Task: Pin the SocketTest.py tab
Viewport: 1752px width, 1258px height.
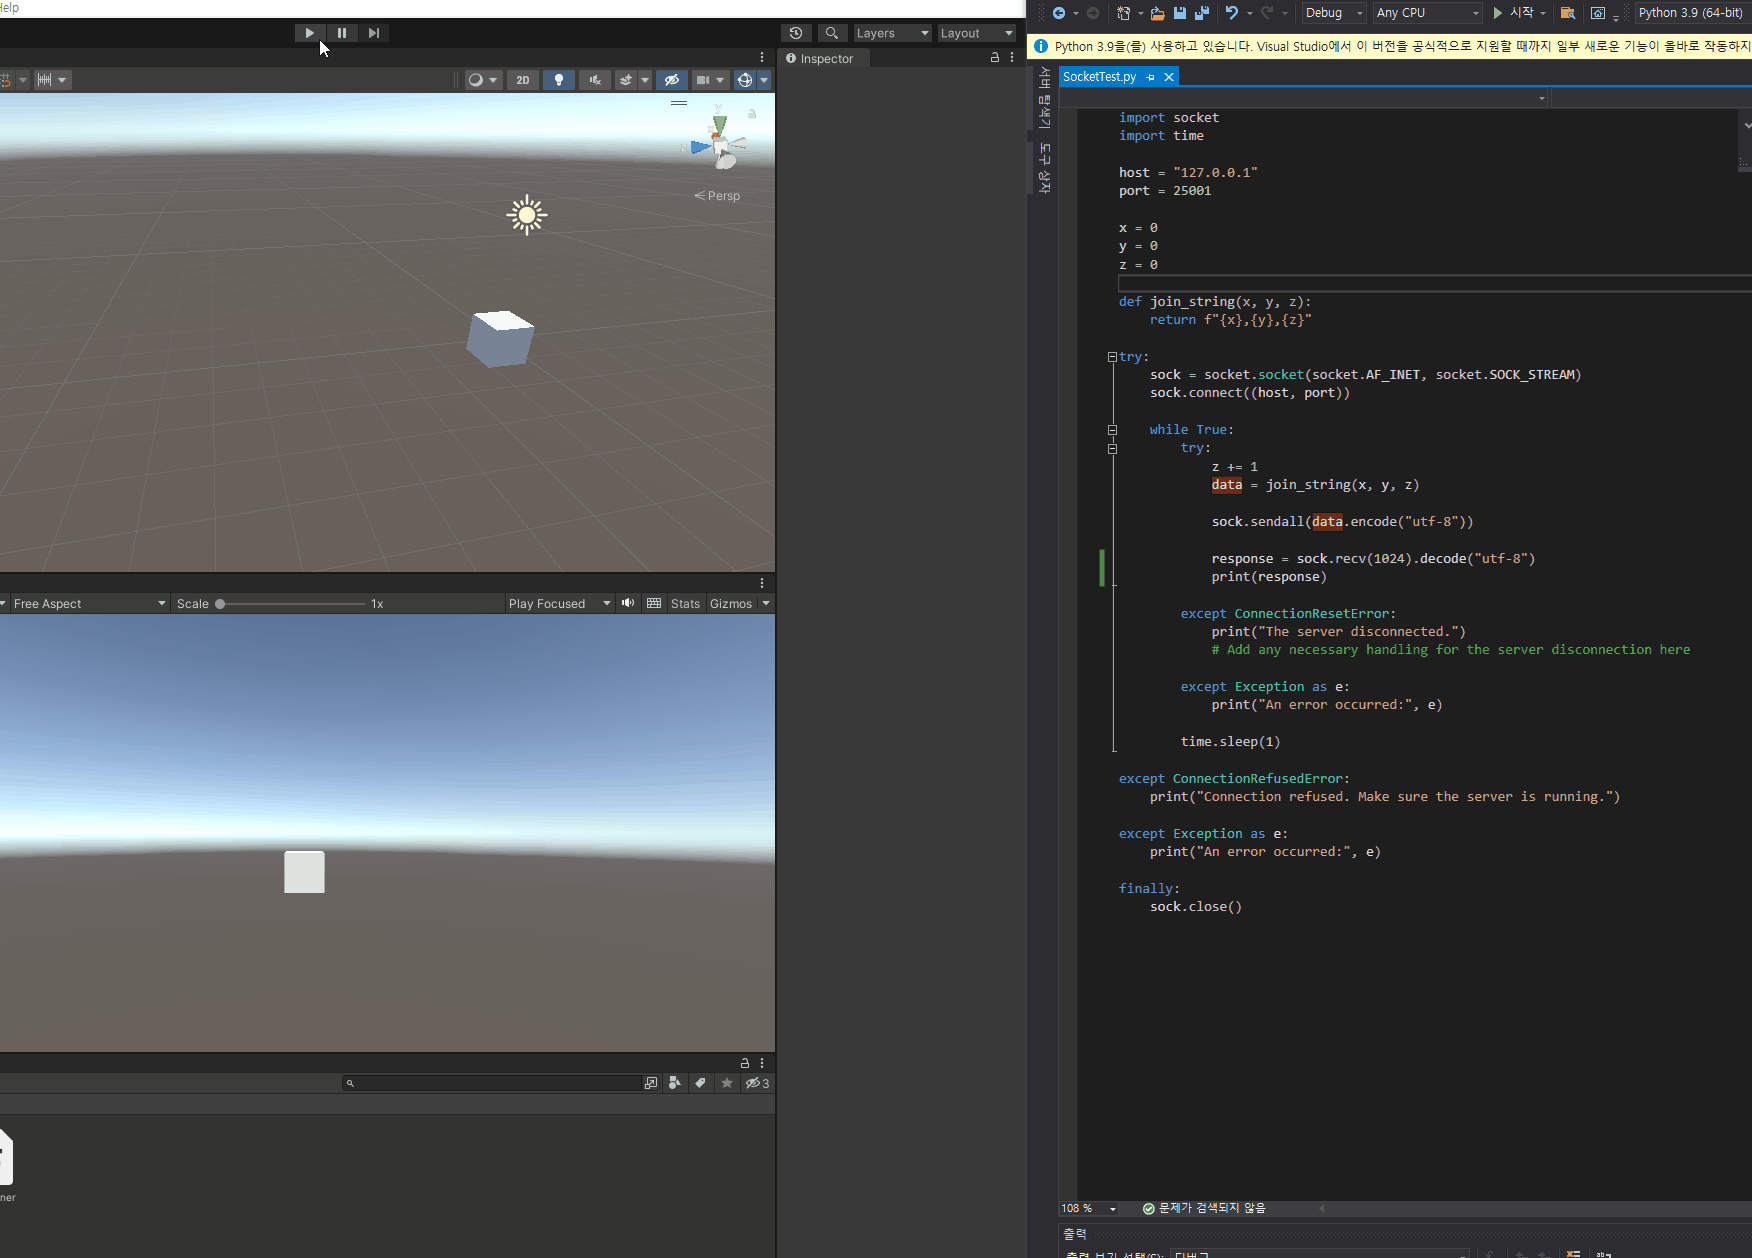Action: 1150,77
